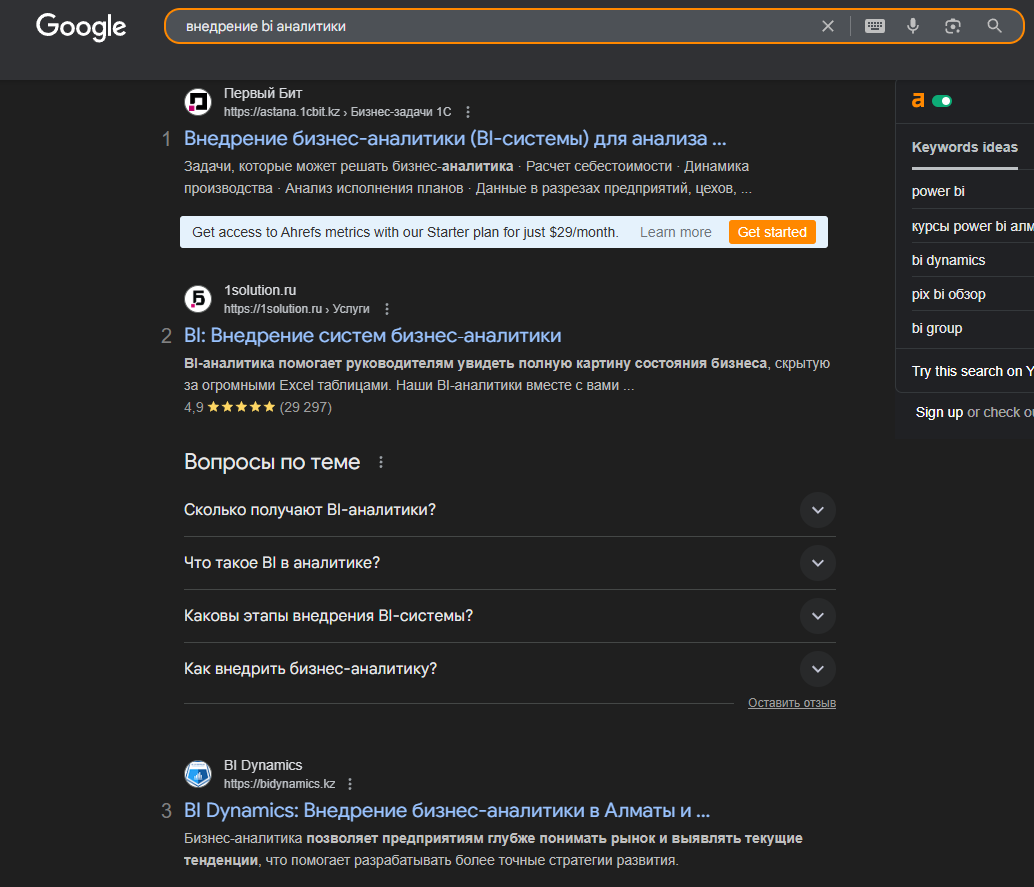Click the https://1solution.ru › Услуги breadcrumb
The height and width of the screenshot is (887, 1034).
296,309
